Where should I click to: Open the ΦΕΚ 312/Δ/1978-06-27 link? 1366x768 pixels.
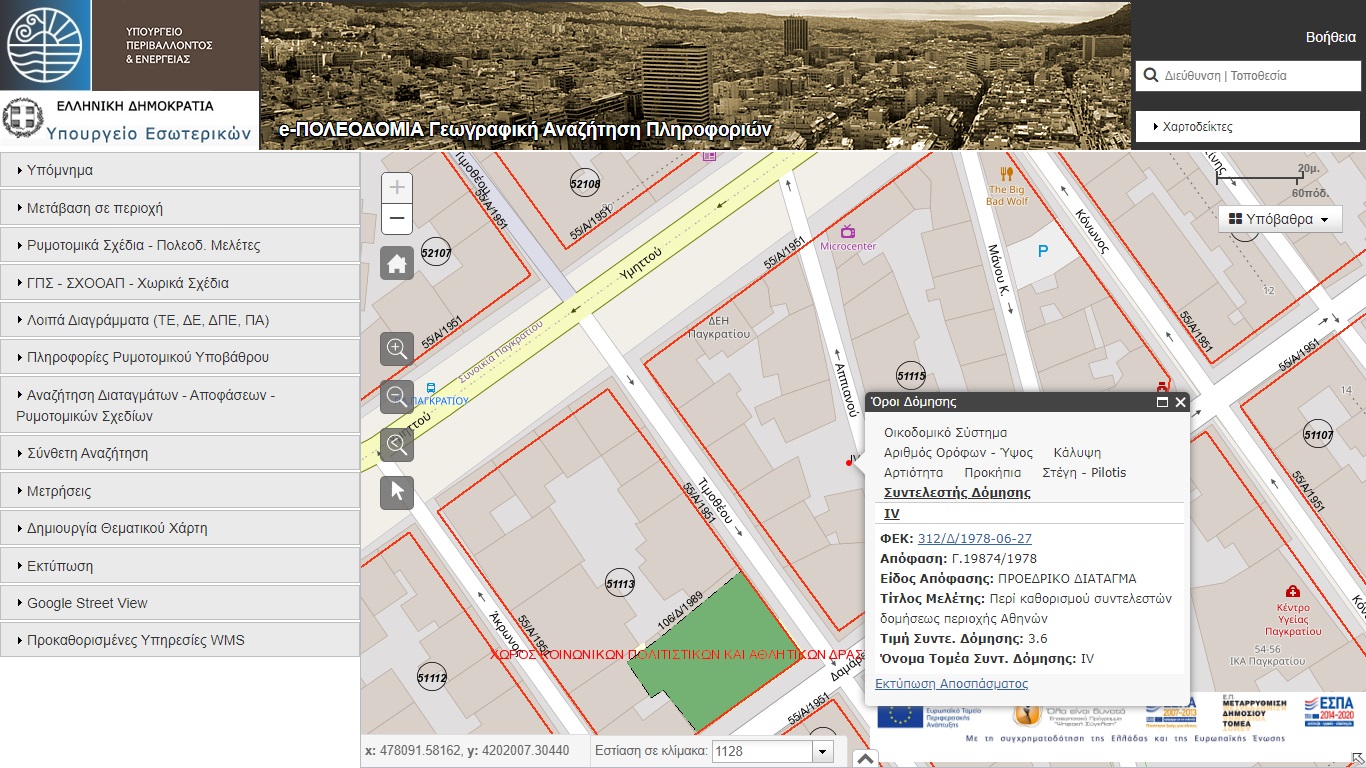coord(974,539)
